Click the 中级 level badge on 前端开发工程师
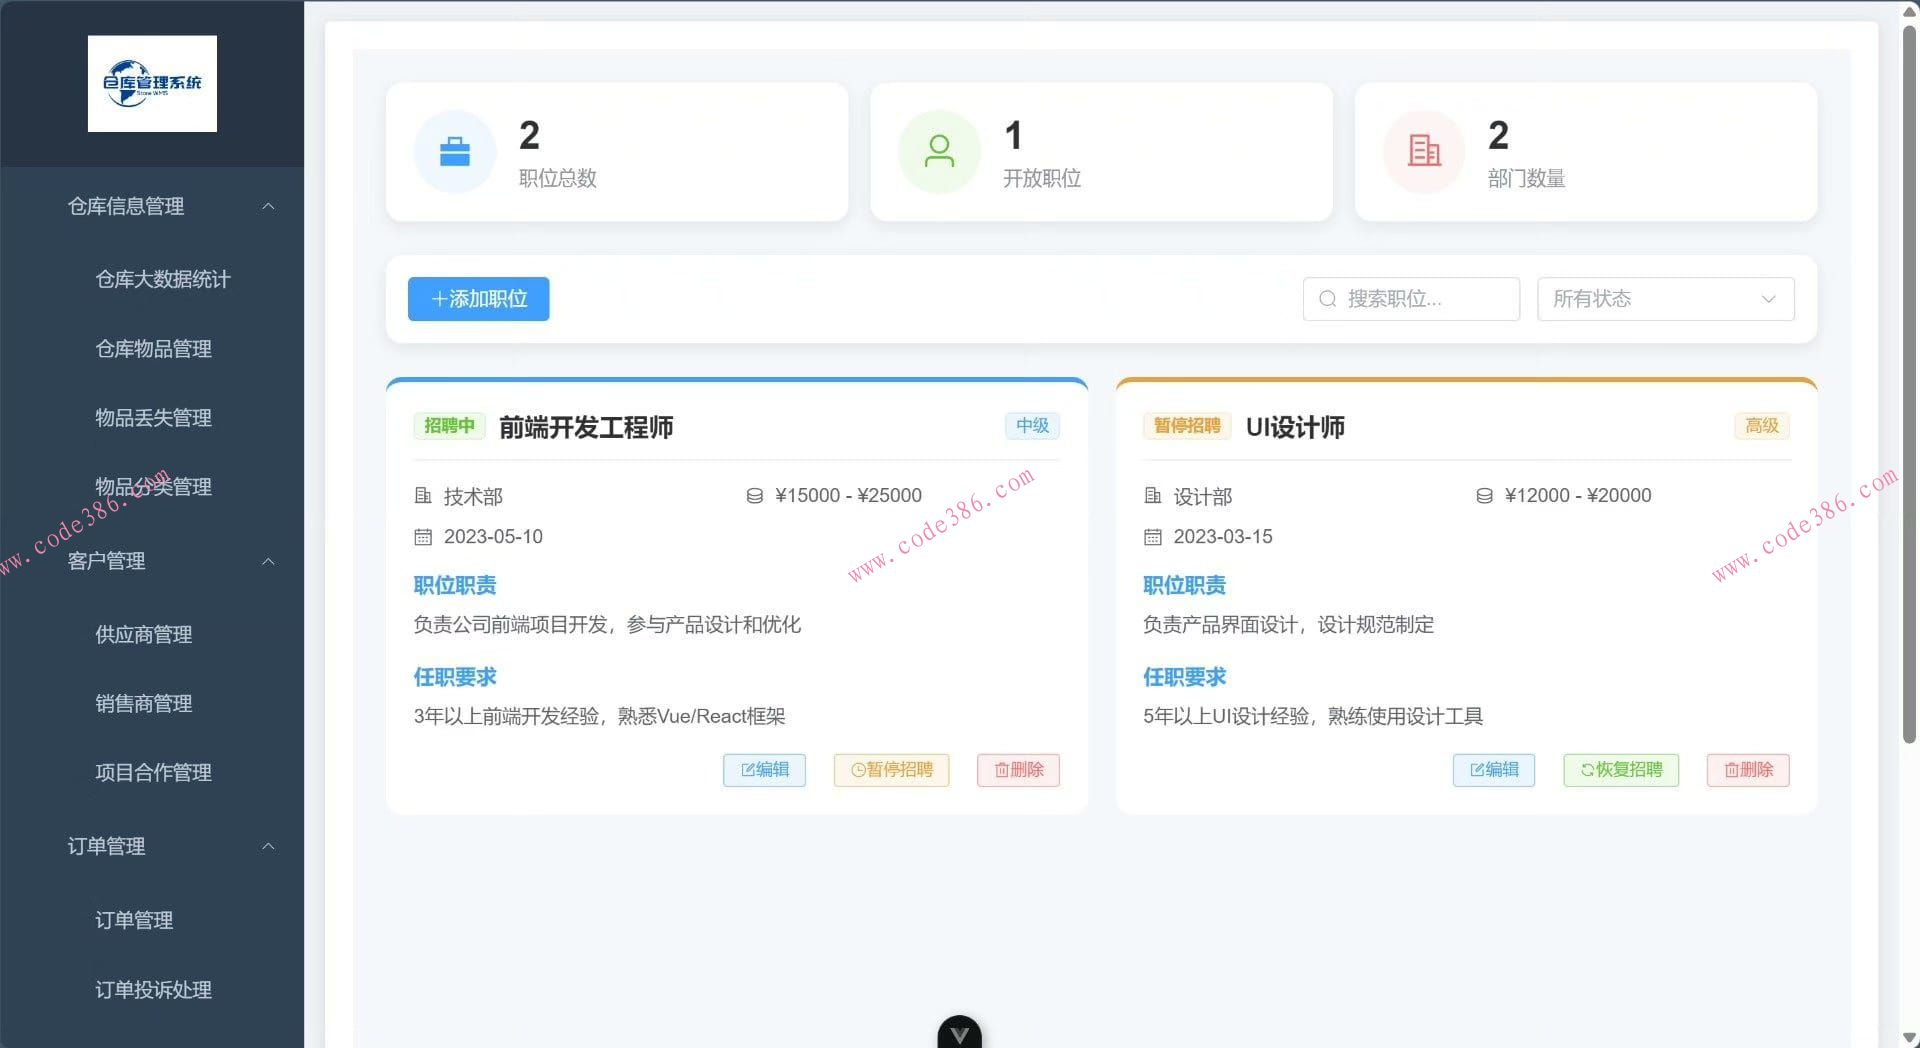The width and height of the screenshot is (1920, 1048). click(1031, 426)
